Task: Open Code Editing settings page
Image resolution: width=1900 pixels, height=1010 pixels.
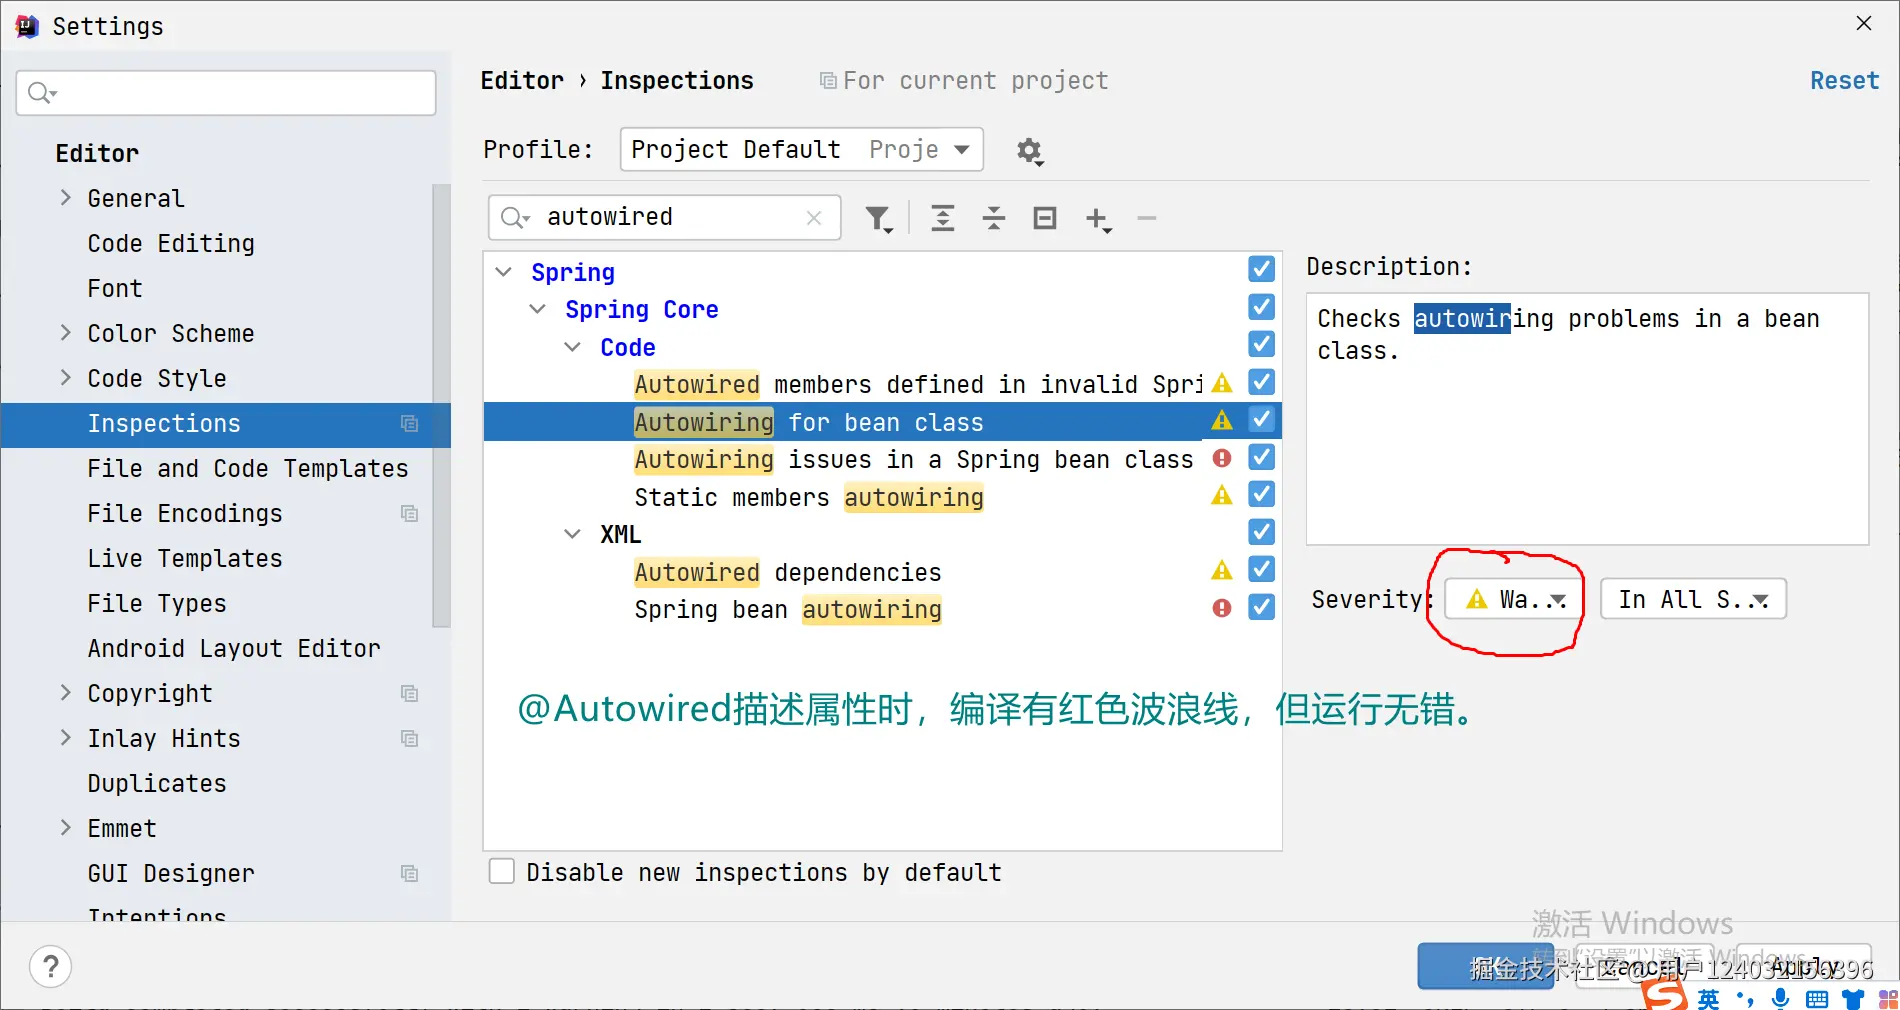Action: [171, 243]
